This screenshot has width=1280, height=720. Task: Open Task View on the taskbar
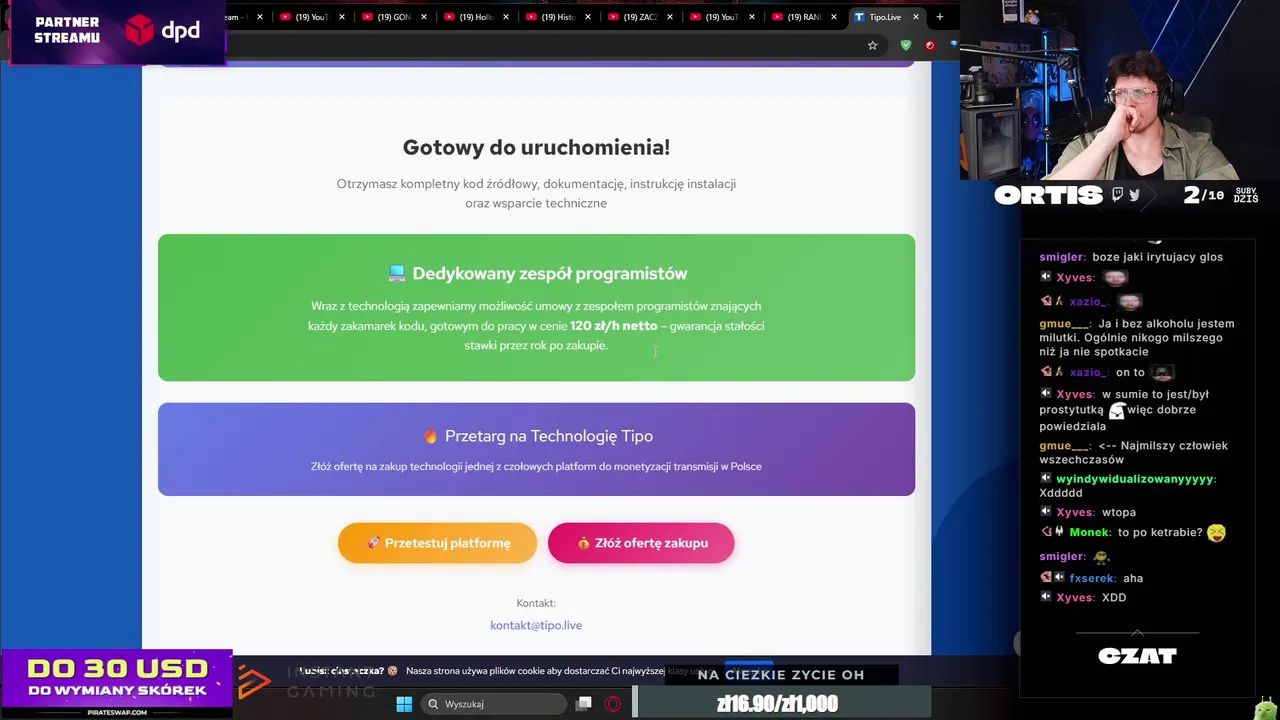[585, 704]
